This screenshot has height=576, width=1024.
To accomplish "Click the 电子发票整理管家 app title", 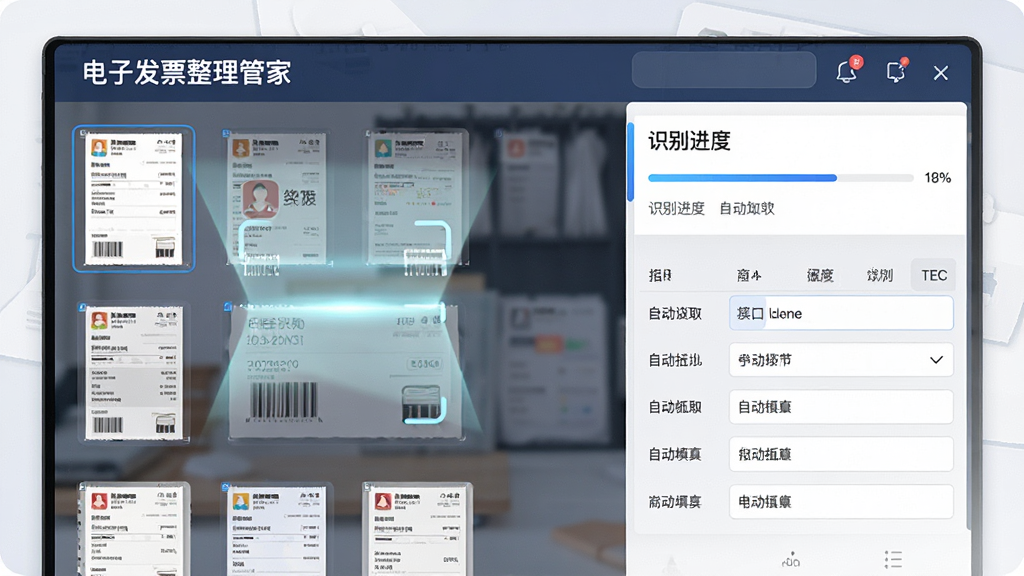I will click(x=187, y=72).
